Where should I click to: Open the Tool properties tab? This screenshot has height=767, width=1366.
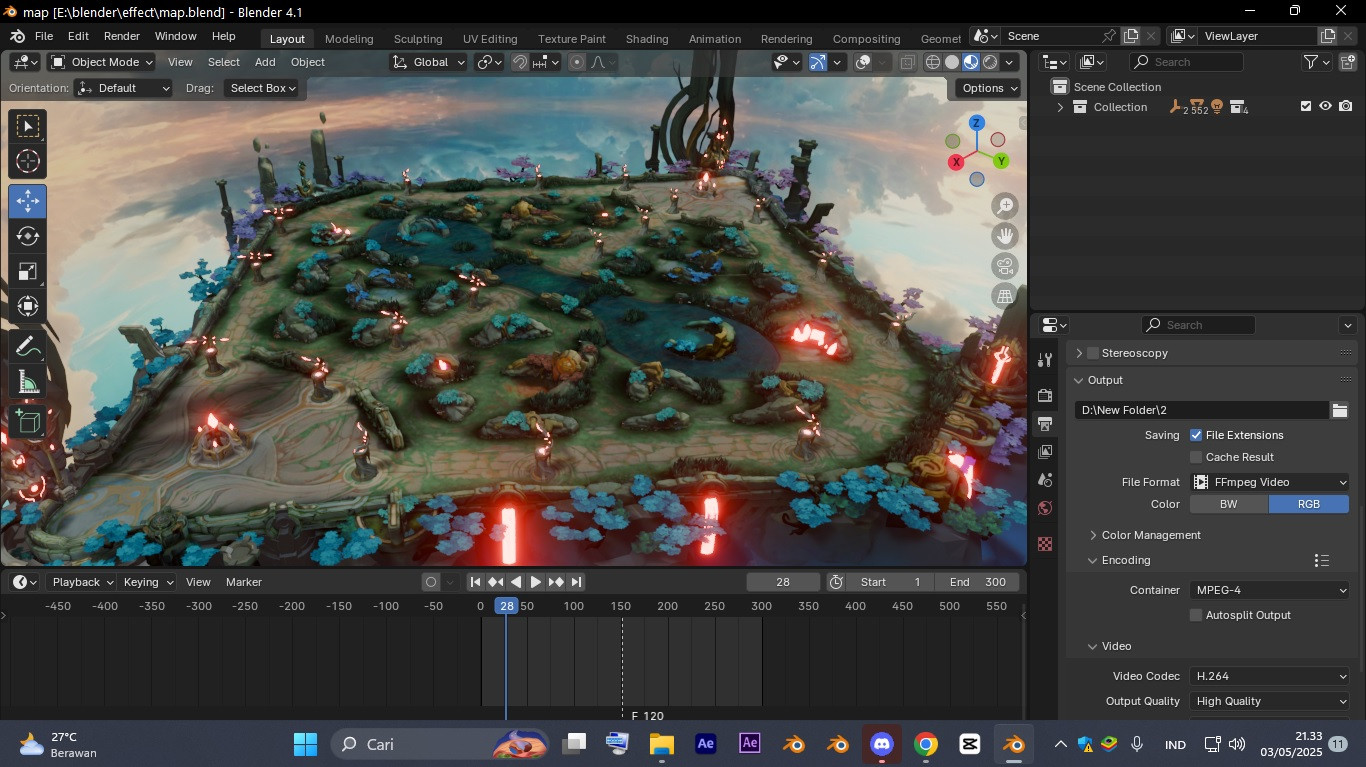click(x=1045, y=360)
